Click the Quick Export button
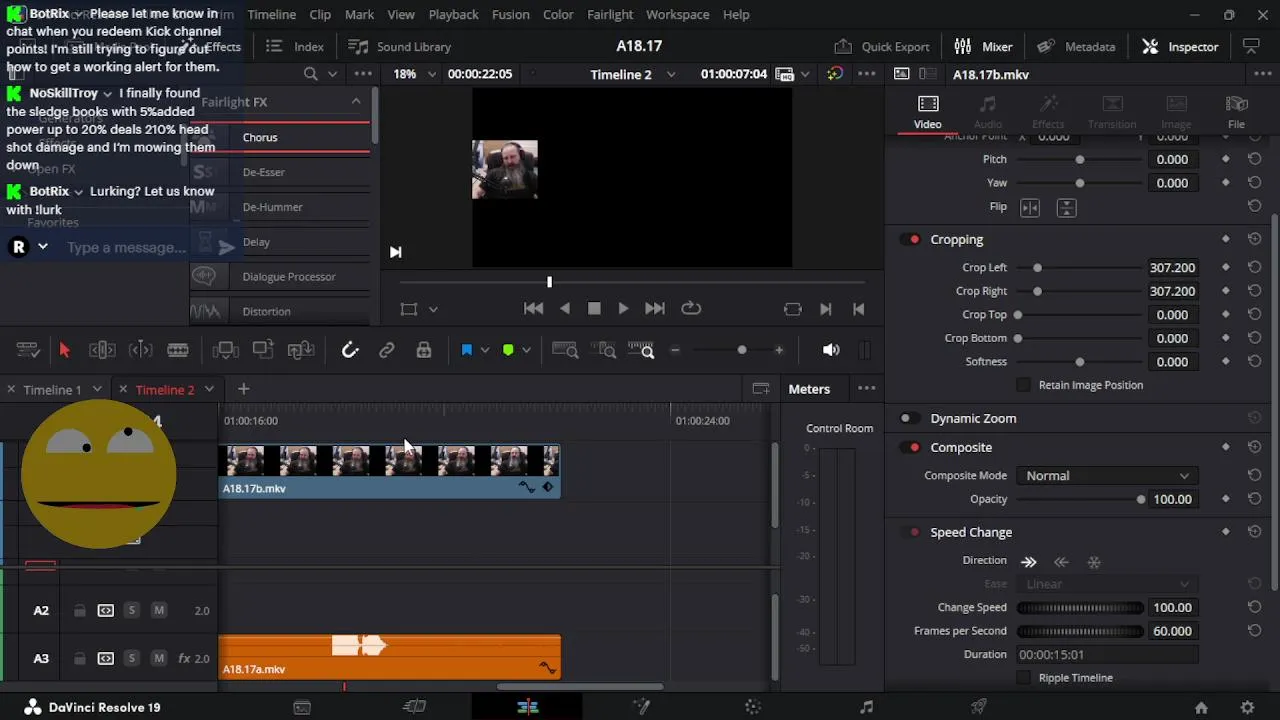 pos(882,46)
